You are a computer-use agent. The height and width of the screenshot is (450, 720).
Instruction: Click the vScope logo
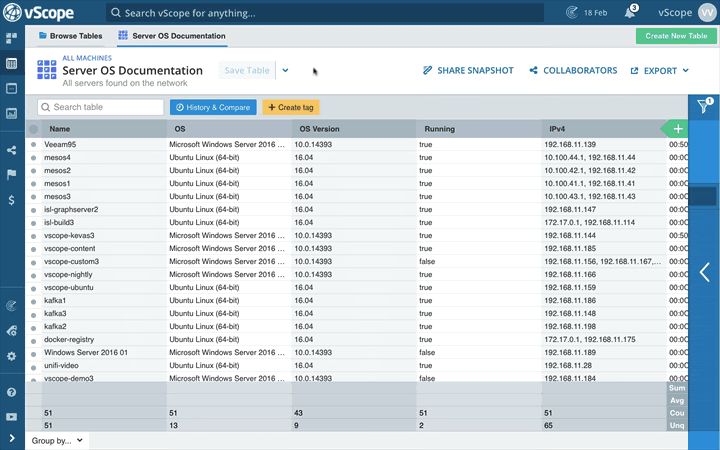(39, 13)
